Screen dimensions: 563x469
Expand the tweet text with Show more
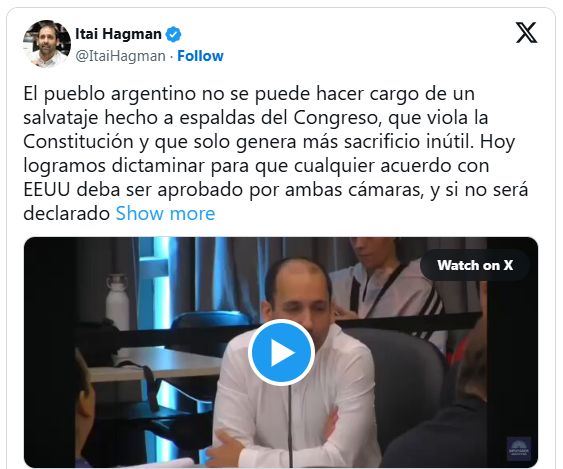point(166,214)
